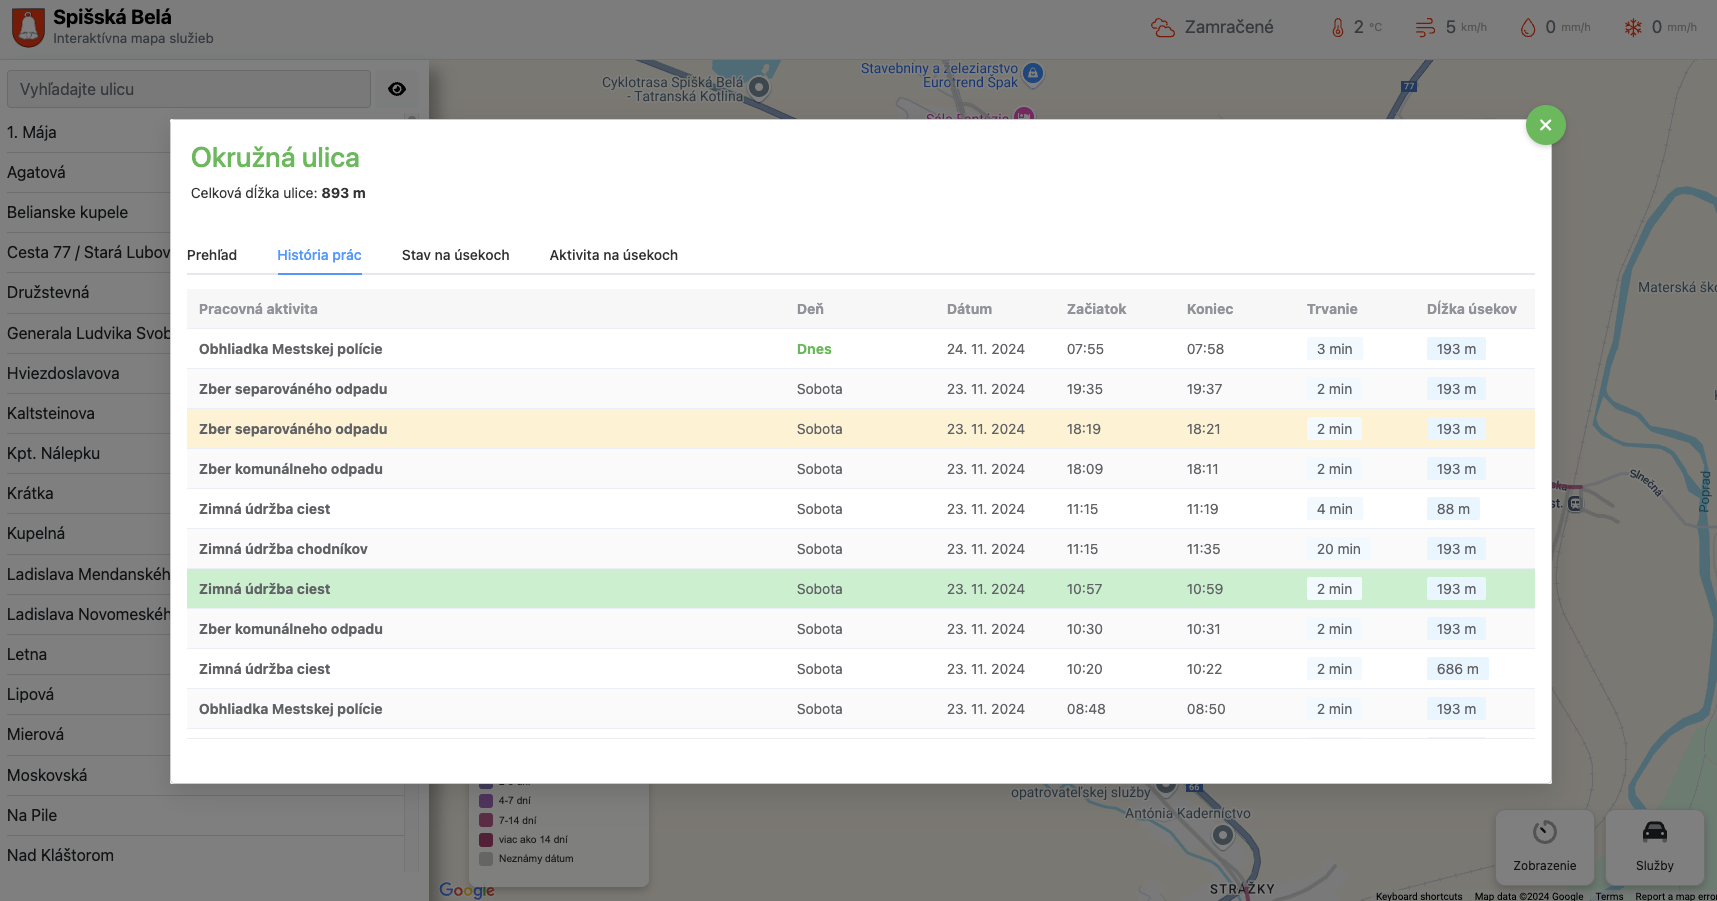Open the Služby services panel
The width and height of the screenshot is (1717, 901).
click(x=1655, y=847)
